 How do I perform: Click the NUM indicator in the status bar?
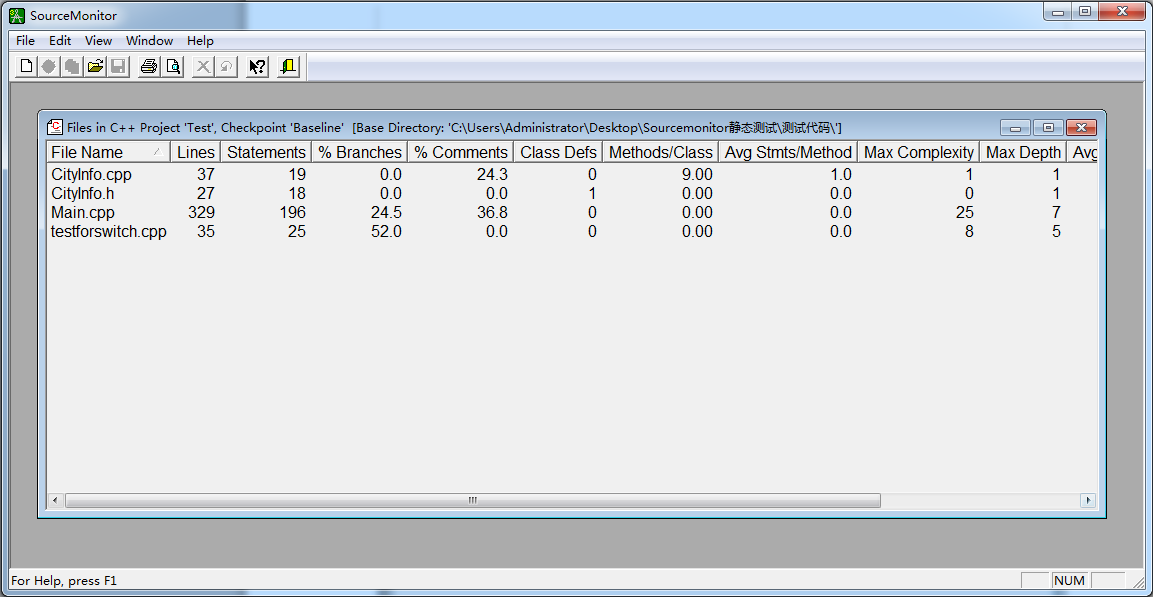coord(1069,580)
